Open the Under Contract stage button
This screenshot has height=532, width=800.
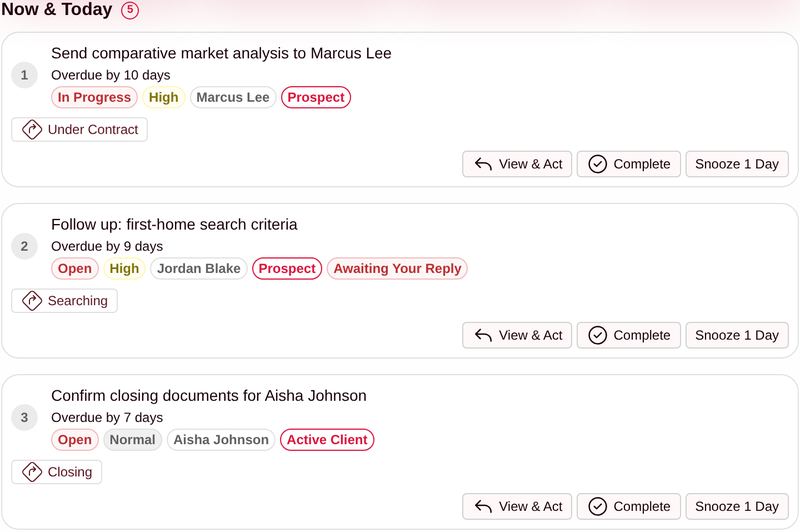79,130
